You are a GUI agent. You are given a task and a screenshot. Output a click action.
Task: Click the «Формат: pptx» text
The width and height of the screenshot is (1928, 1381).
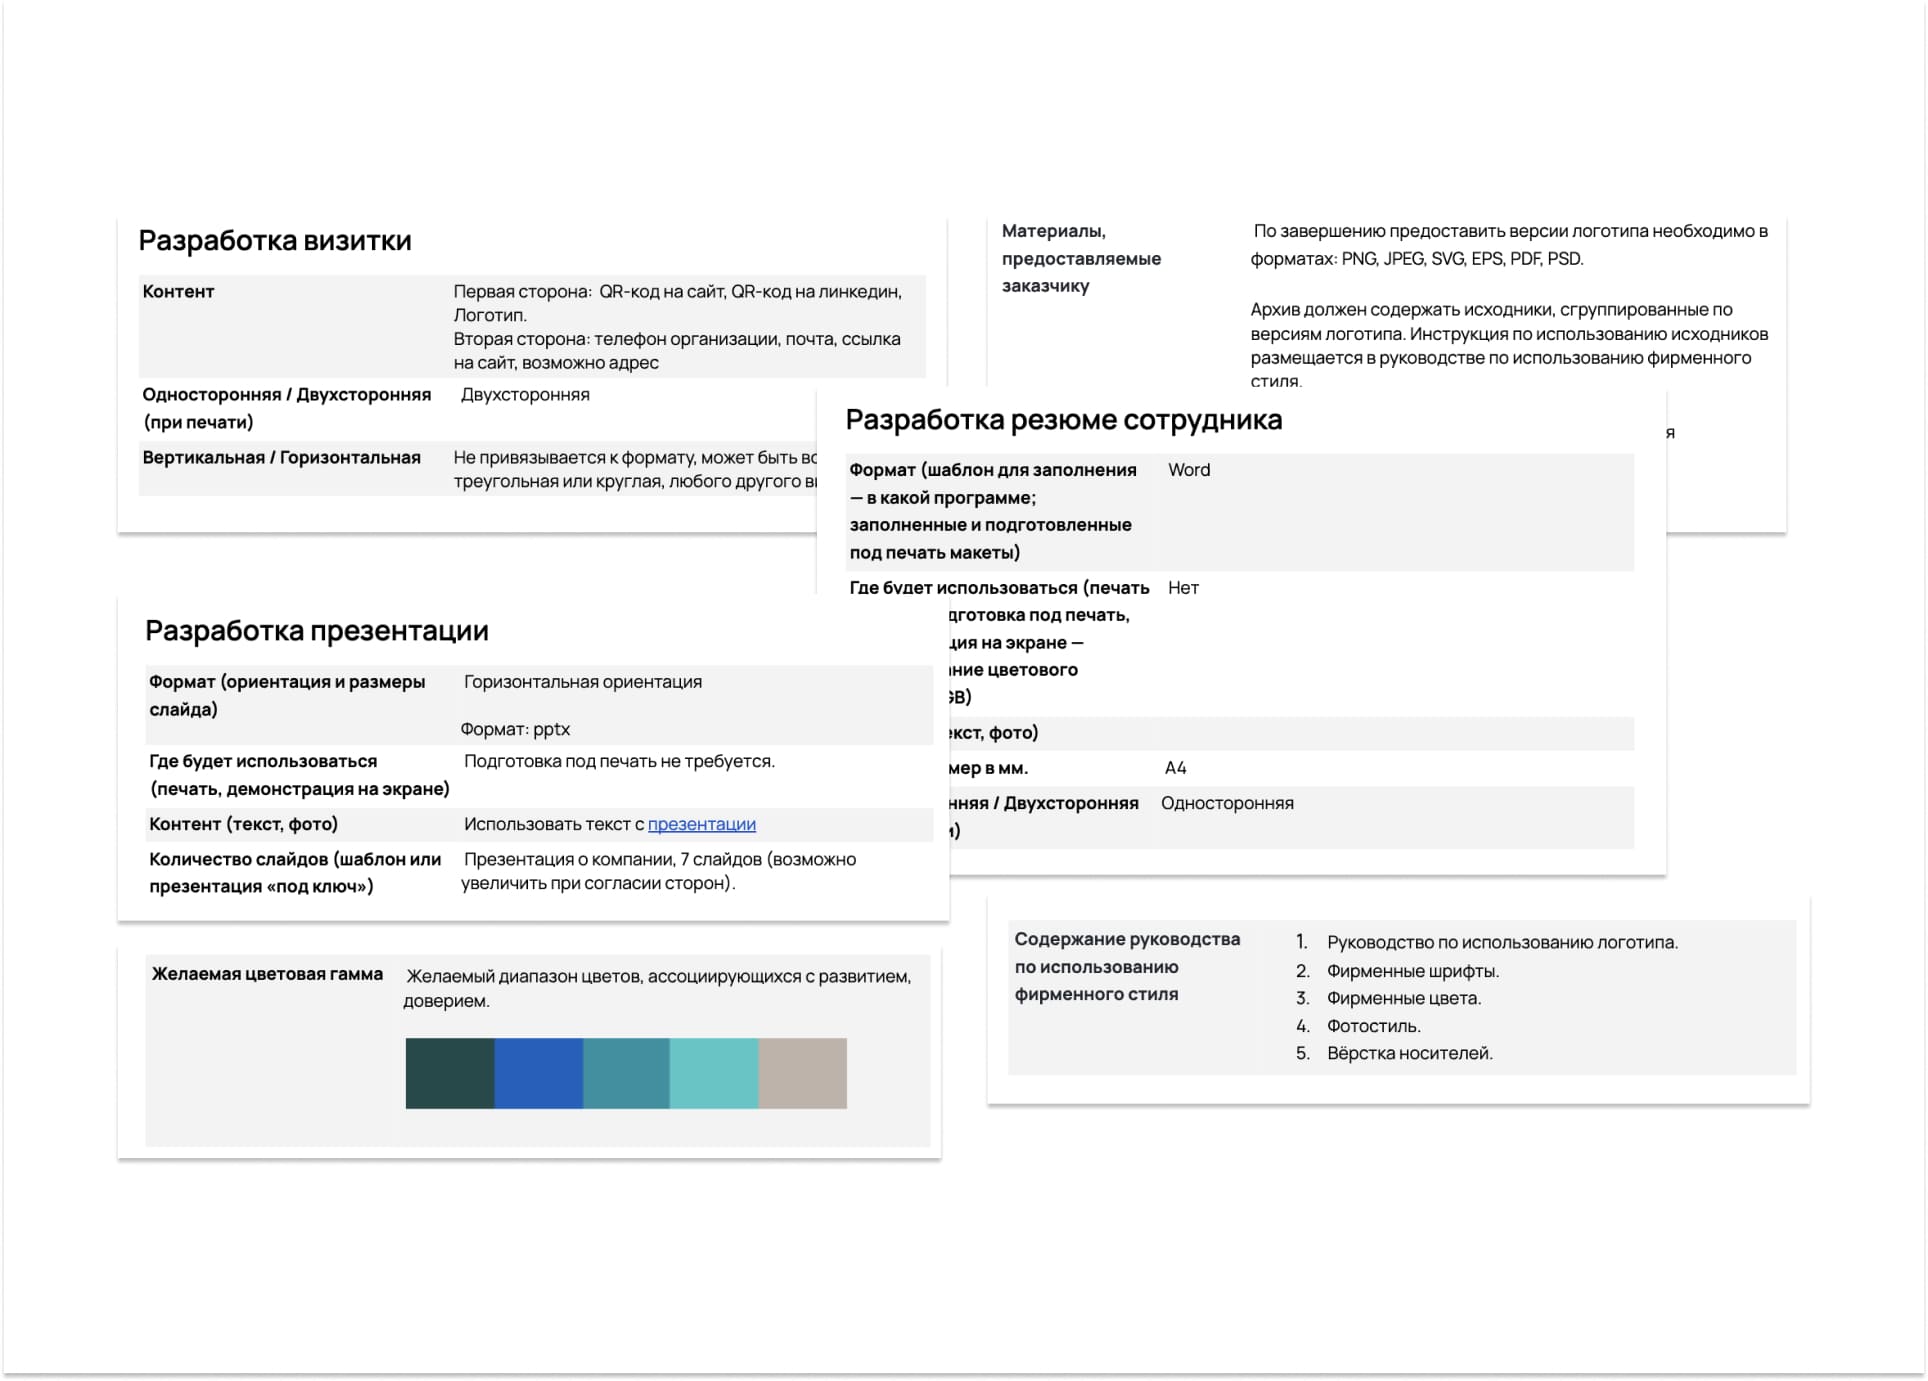(x=515, y=729)
